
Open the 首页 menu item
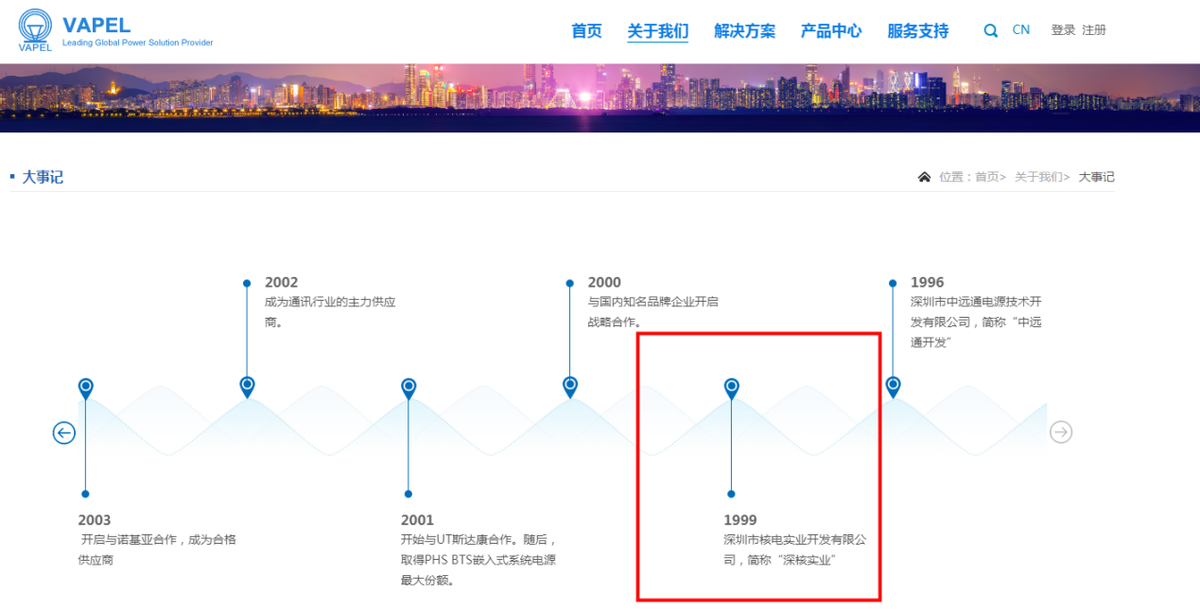tap(586, 31)
